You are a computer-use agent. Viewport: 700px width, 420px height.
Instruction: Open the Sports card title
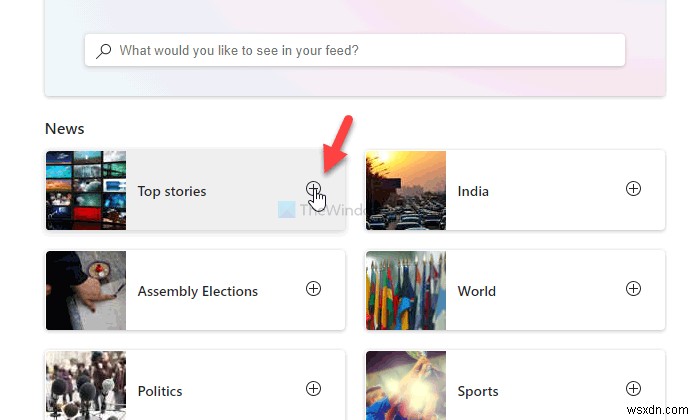(x=478, y=391)
